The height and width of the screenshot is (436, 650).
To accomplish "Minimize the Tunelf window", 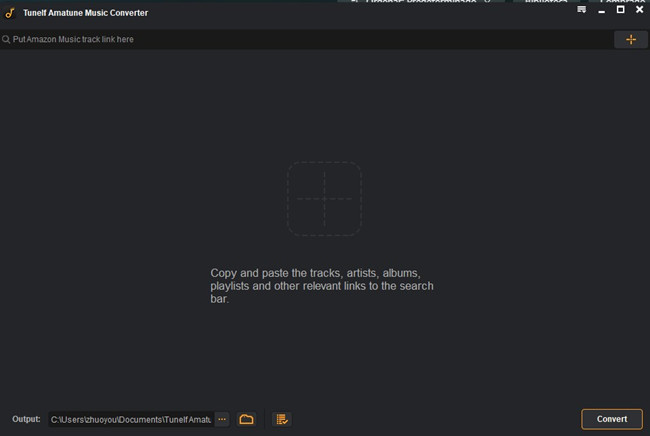I will (x=601, y=10).
